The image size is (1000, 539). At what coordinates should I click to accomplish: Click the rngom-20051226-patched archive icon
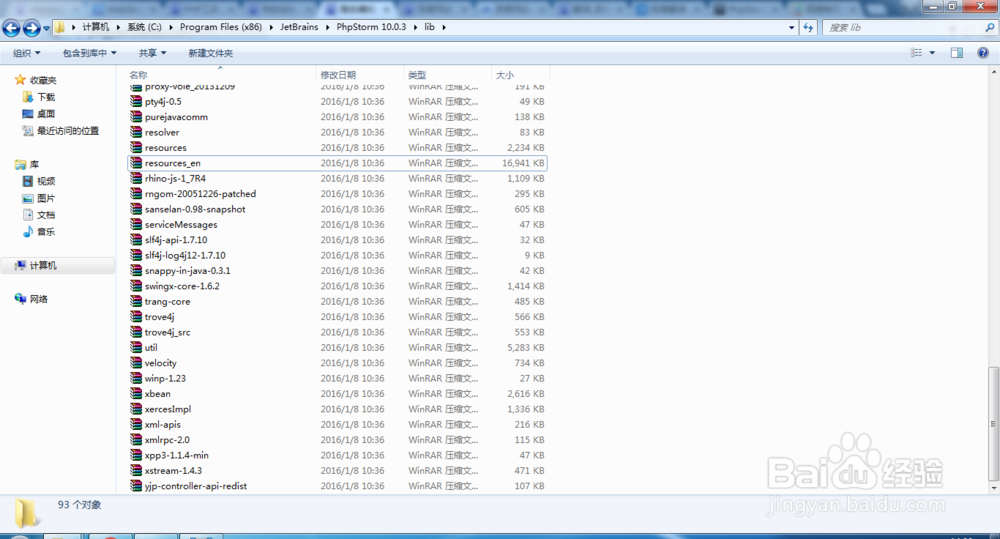[x=136, y=194]
